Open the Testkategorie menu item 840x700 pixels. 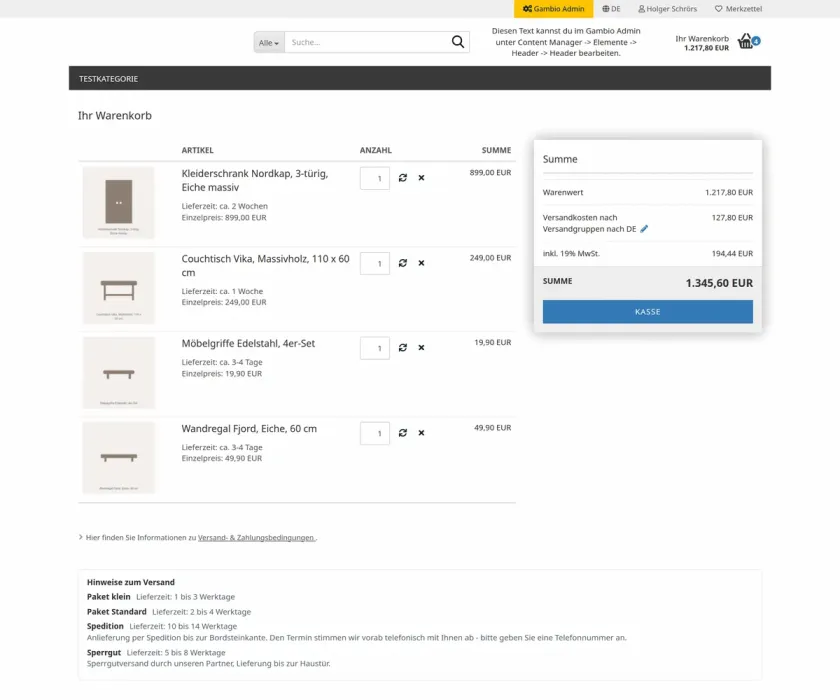[x=109, y=79]
